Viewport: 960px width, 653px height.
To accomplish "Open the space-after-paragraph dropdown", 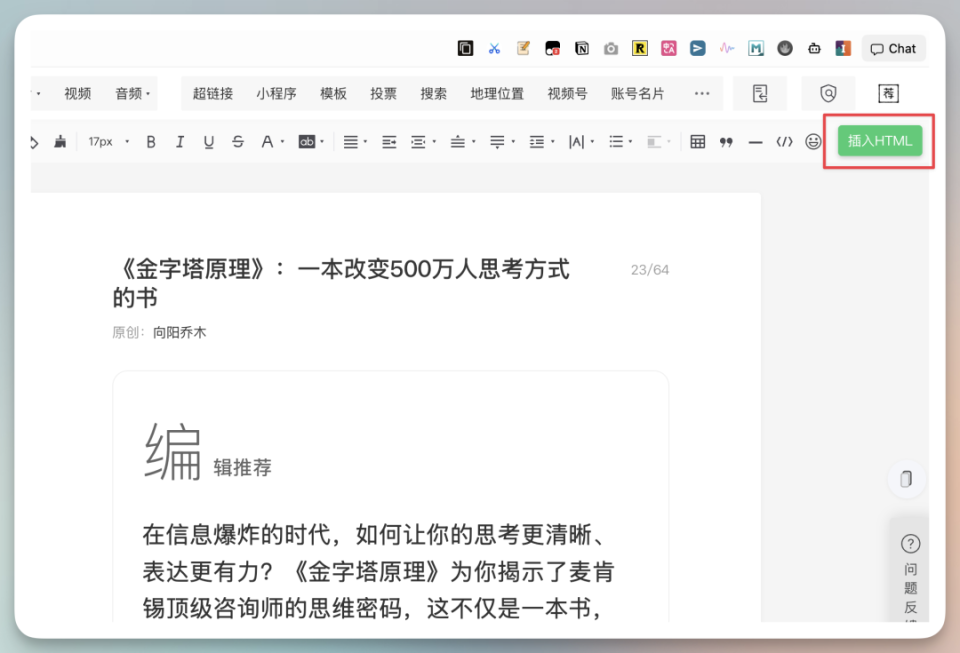I will point(502,142).
